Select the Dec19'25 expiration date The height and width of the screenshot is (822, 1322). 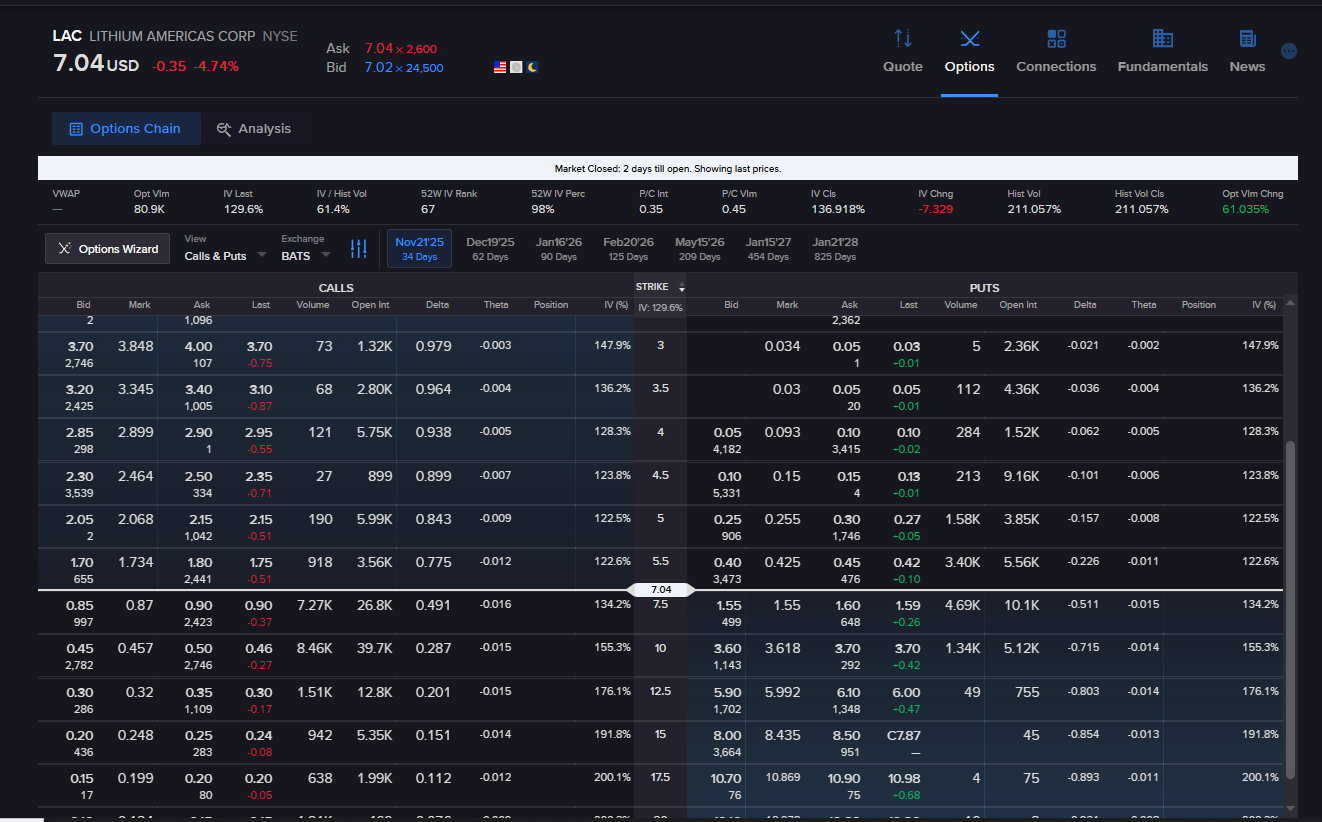[490, 249]
